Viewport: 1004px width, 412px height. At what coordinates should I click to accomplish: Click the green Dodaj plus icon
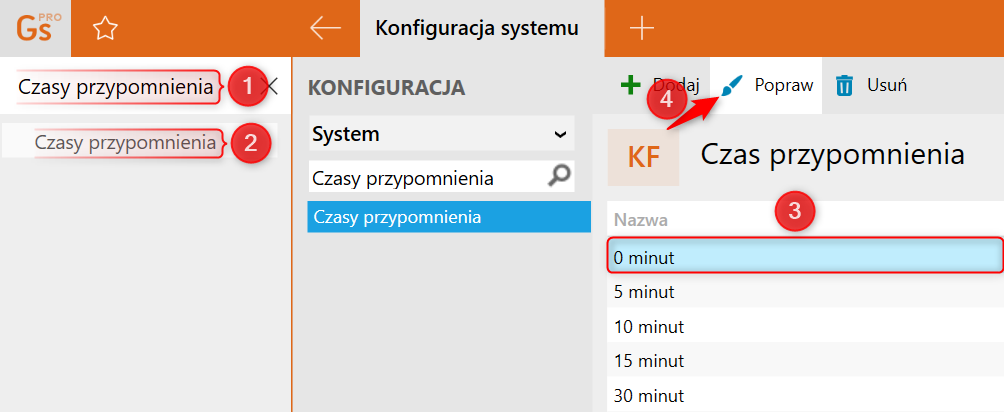(x=630, y=85)
